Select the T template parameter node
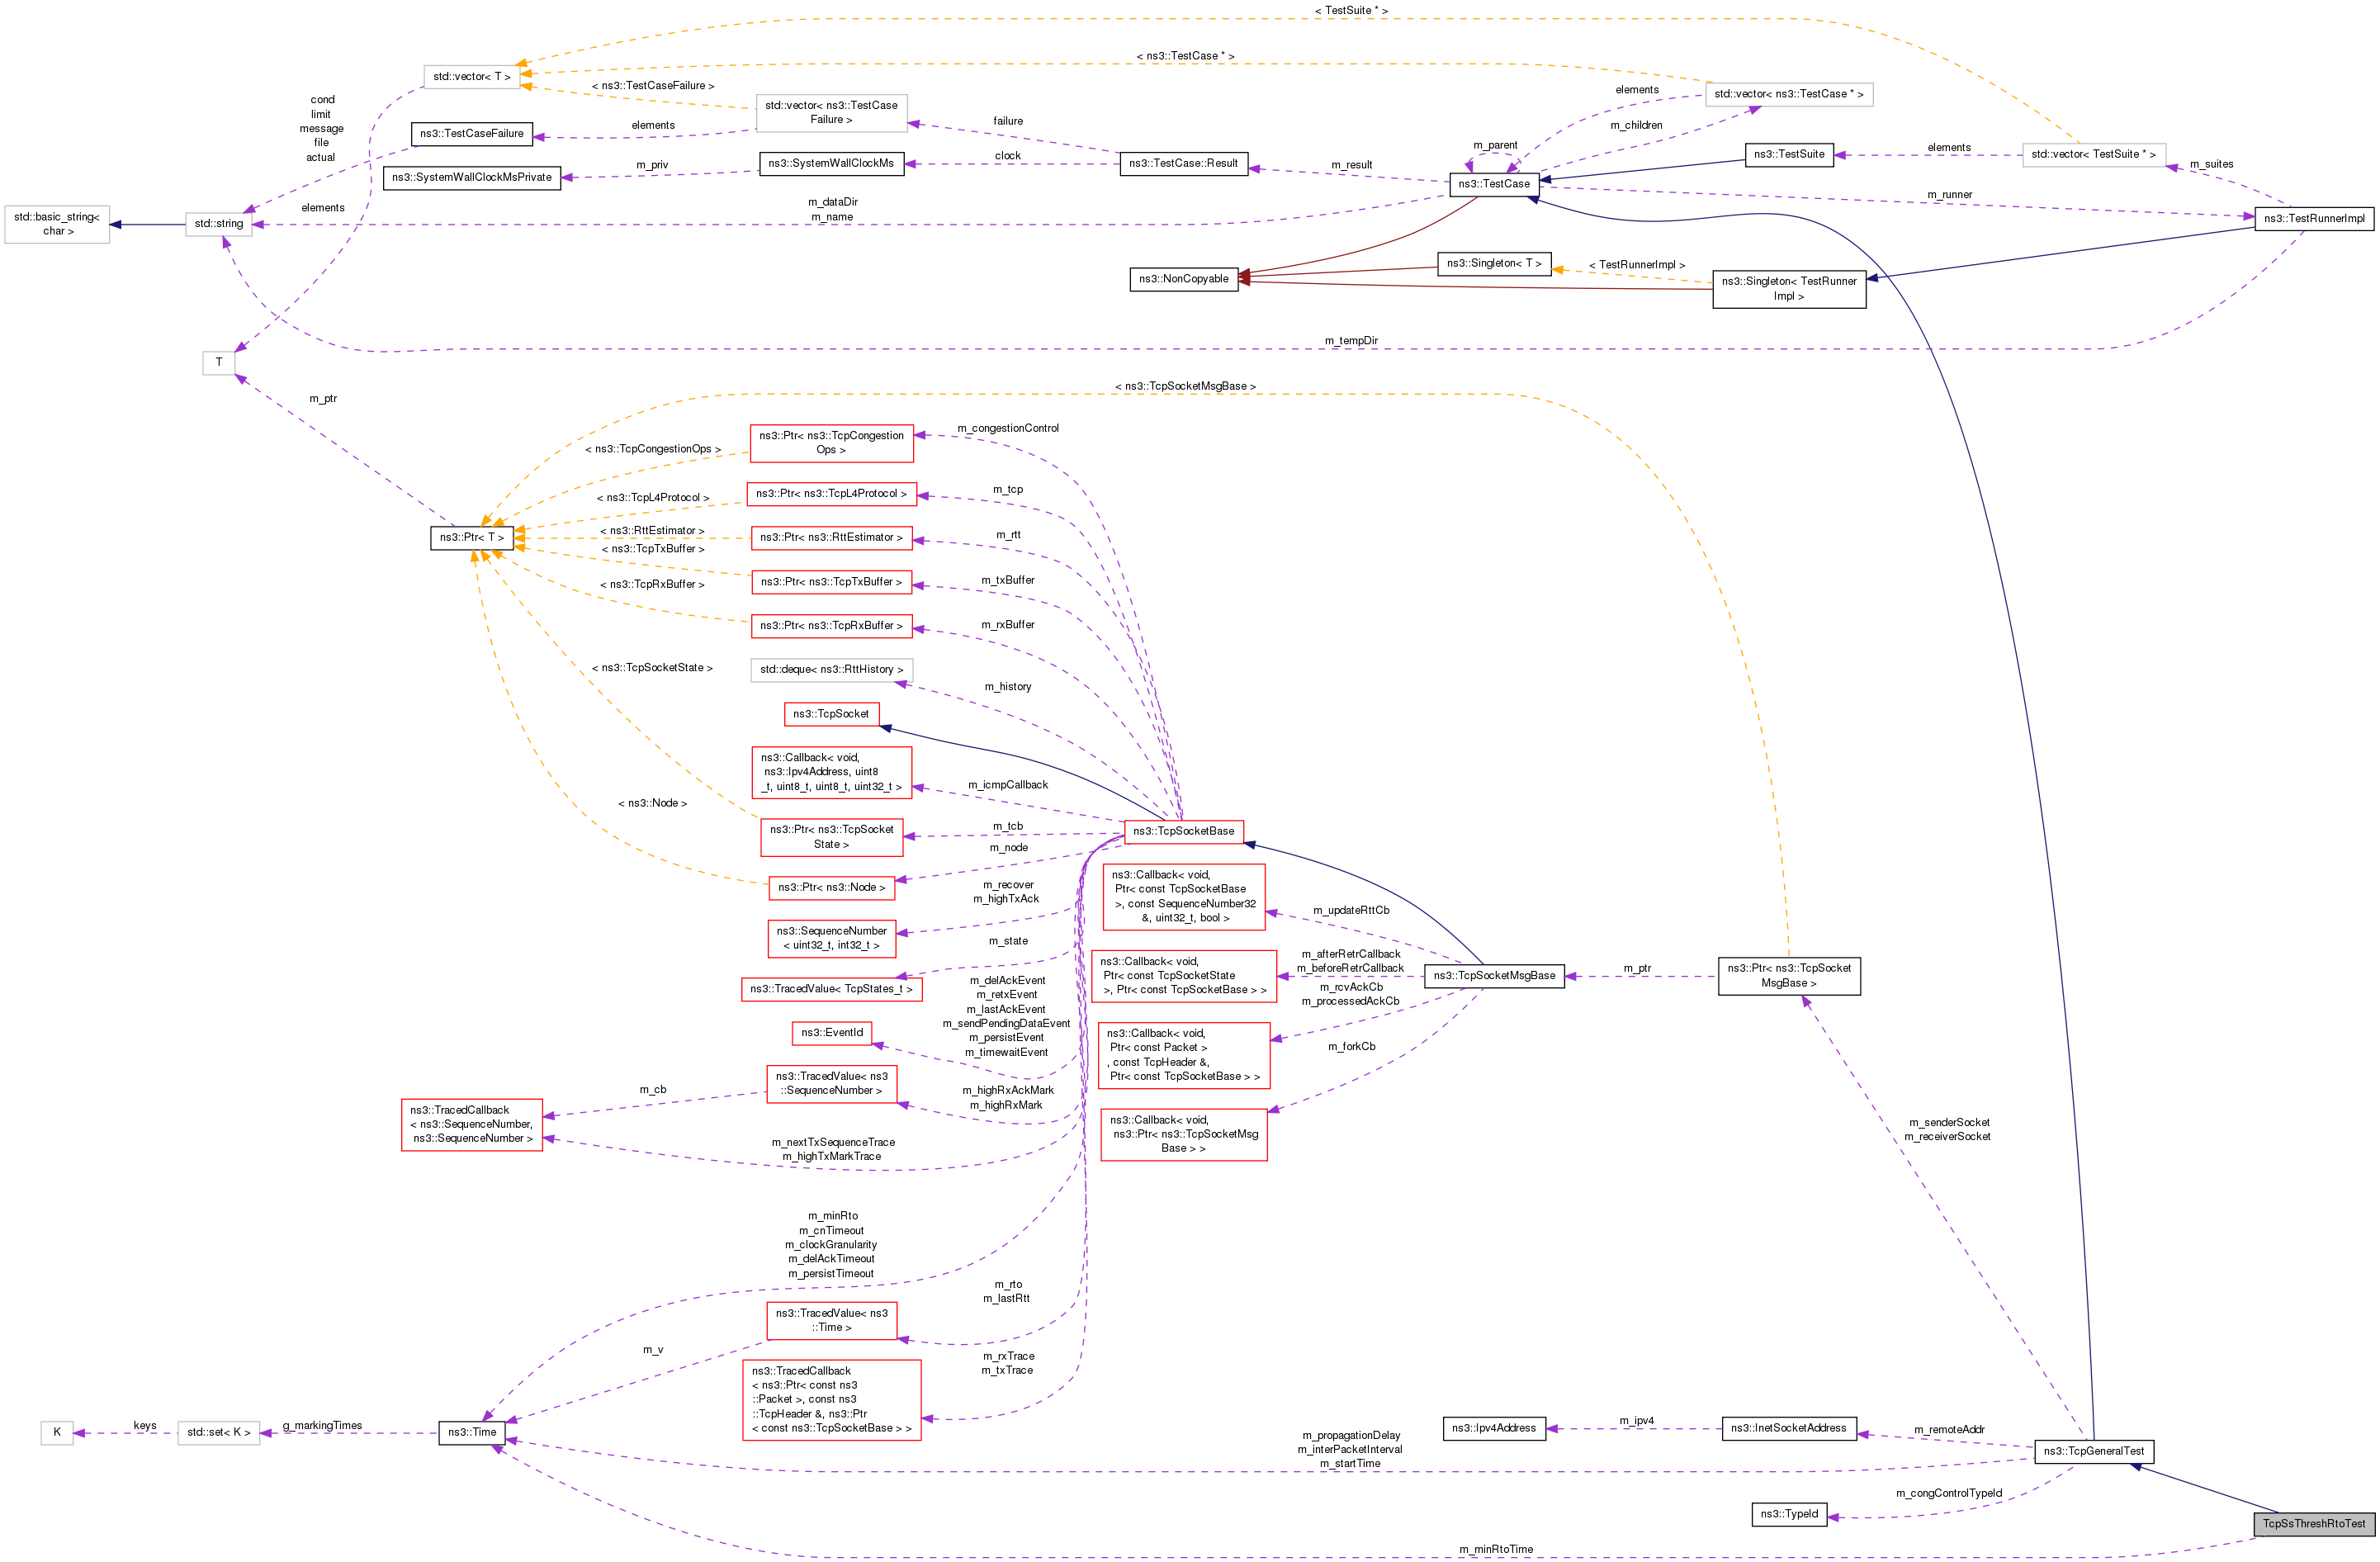Image resolution: width=2380 pixels, height=1562 pixels. point(219,362)
